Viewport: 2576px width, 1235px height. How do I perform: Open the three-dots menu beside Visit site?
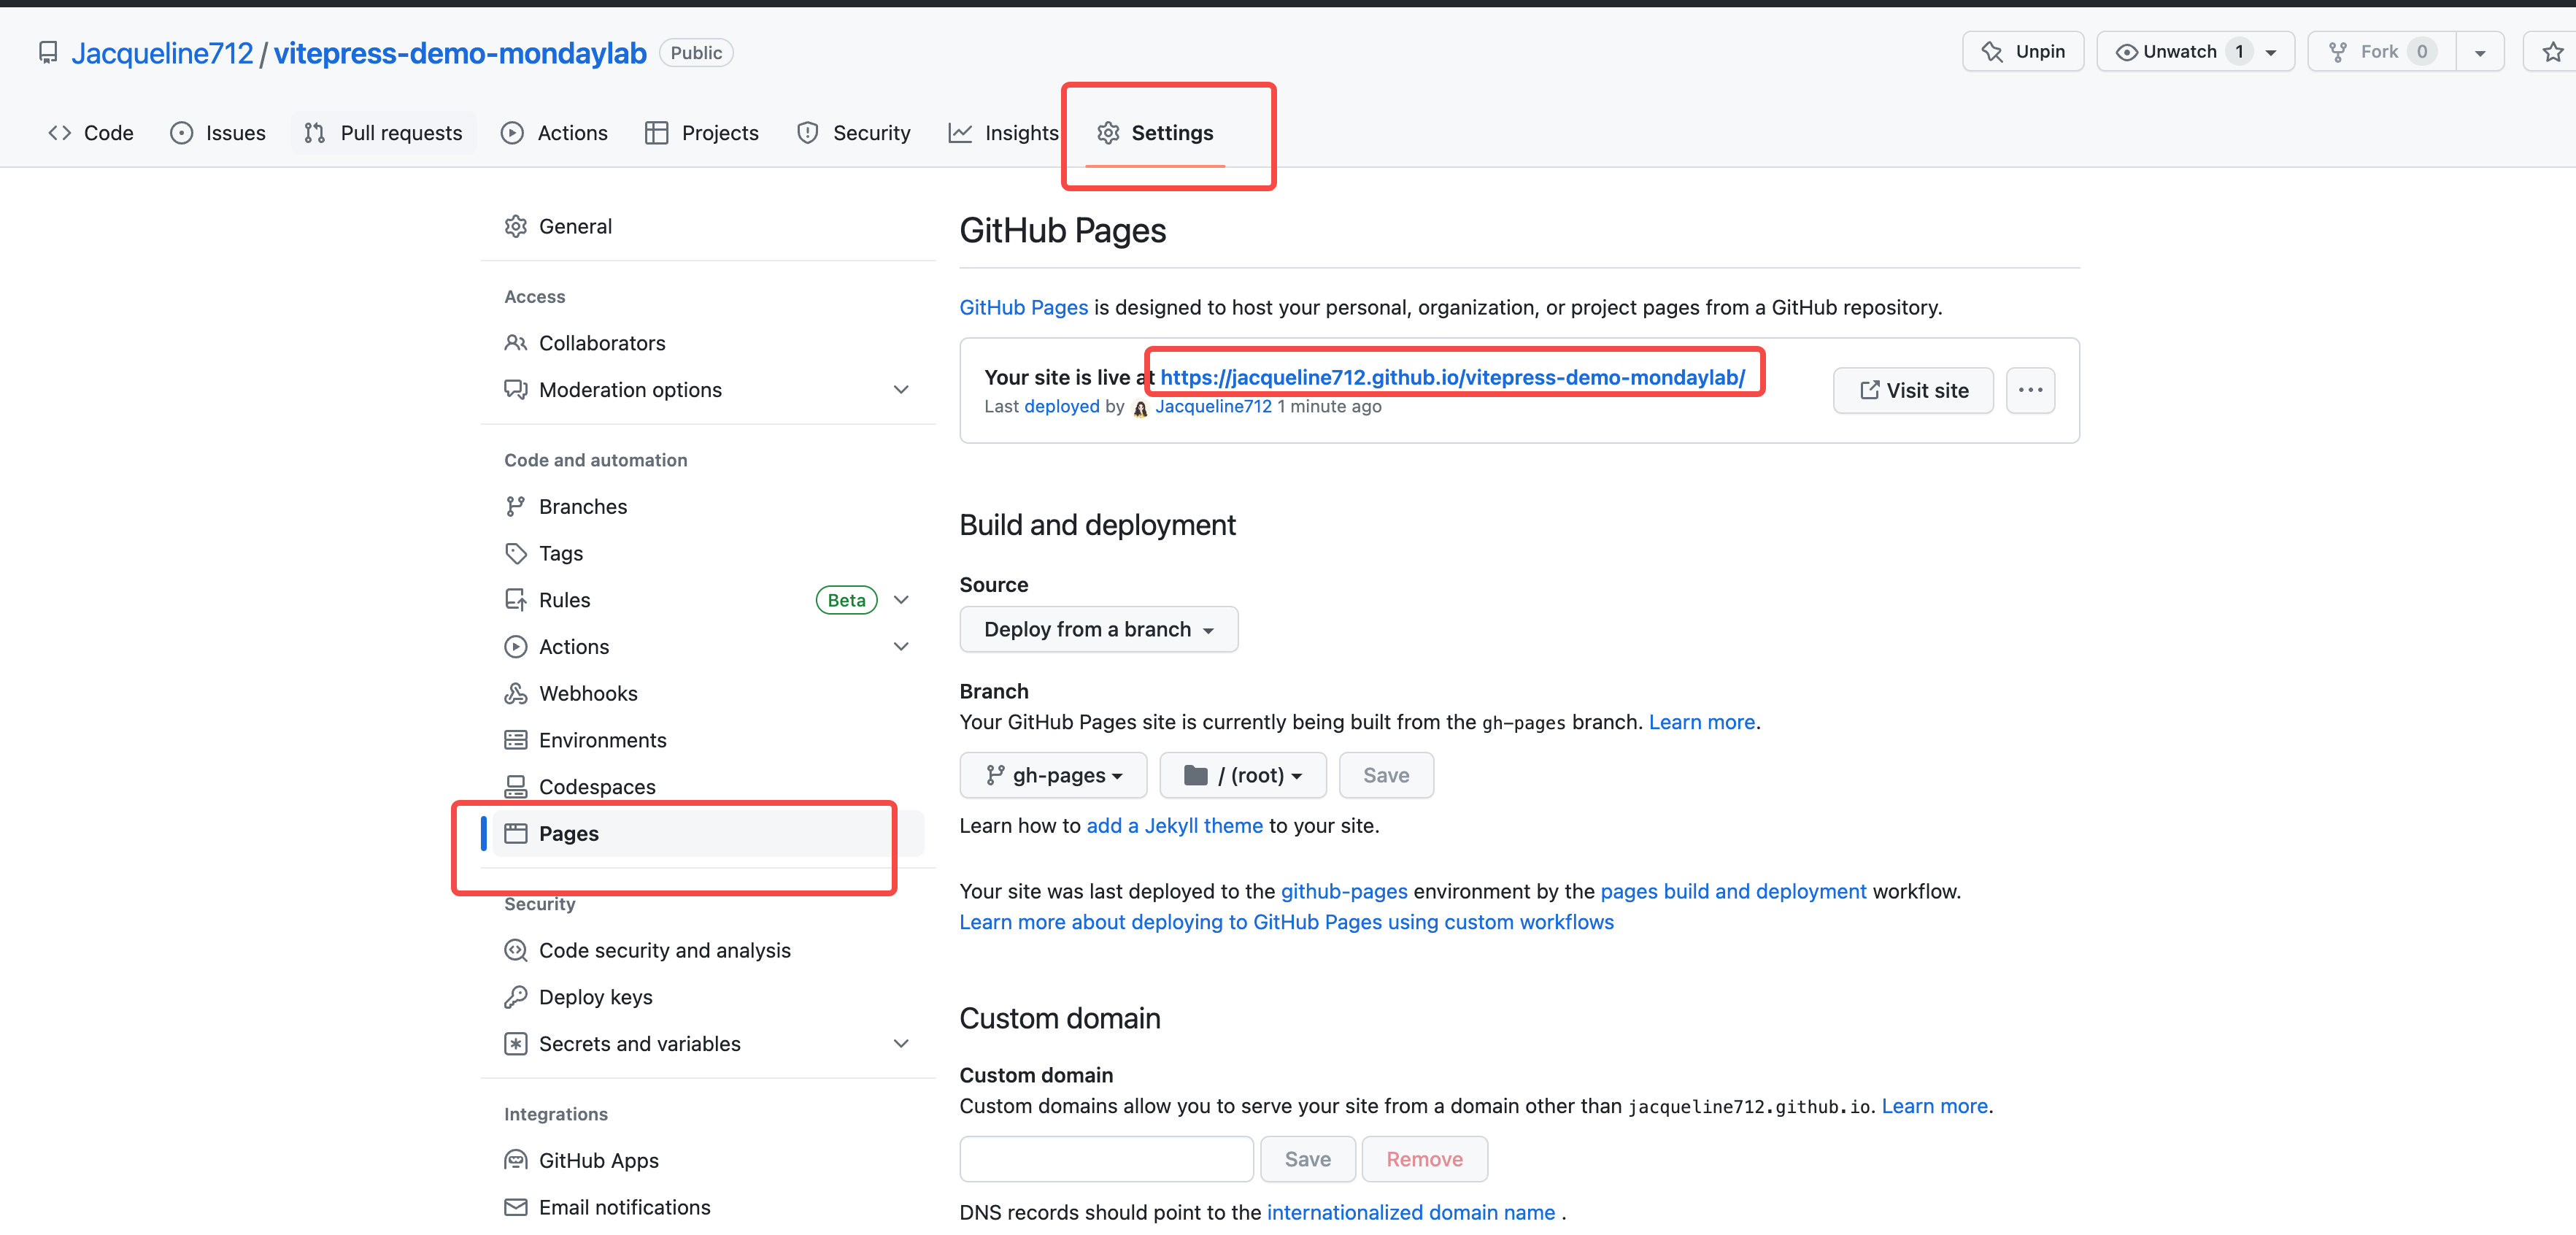pyautogui.click(x=2030, y=390)
